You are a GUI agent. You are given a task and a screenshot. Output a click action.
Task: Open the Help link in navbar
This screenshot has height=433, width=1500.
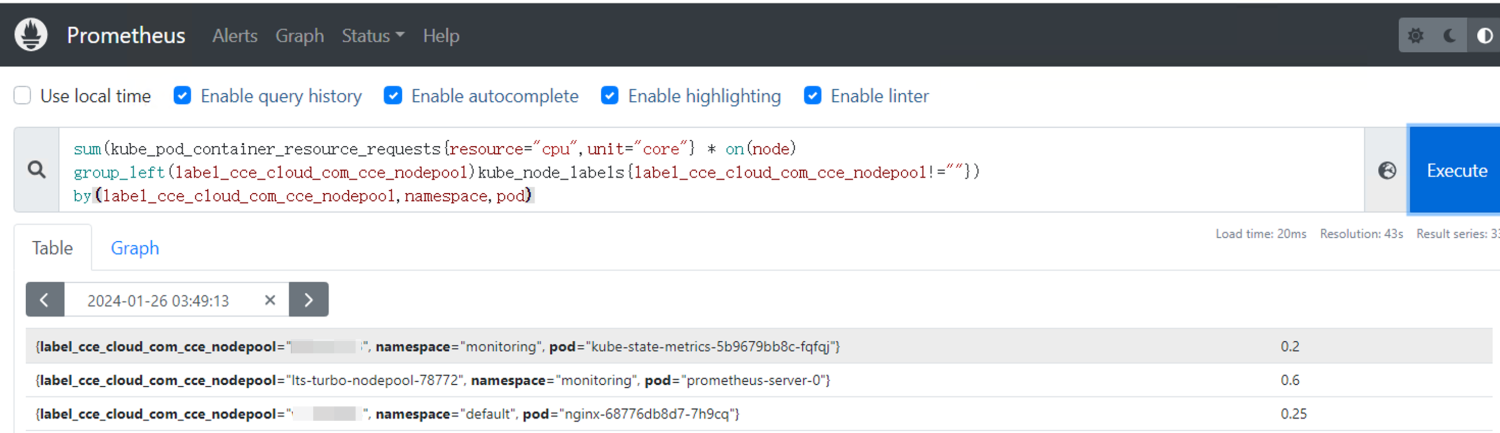pos(441,36)
